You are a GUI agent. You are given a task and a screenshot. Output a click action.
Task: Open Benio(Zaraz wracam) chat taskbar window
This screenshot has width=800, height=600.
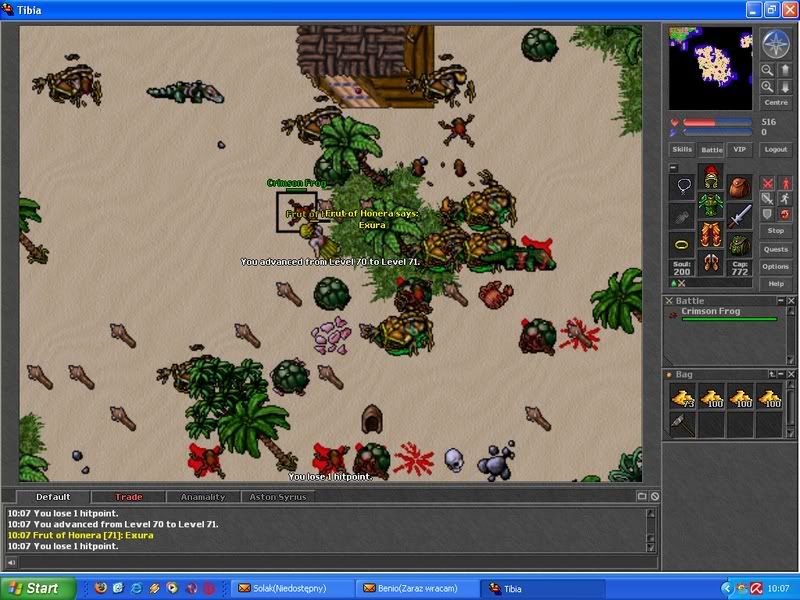[x=418, y=589]
